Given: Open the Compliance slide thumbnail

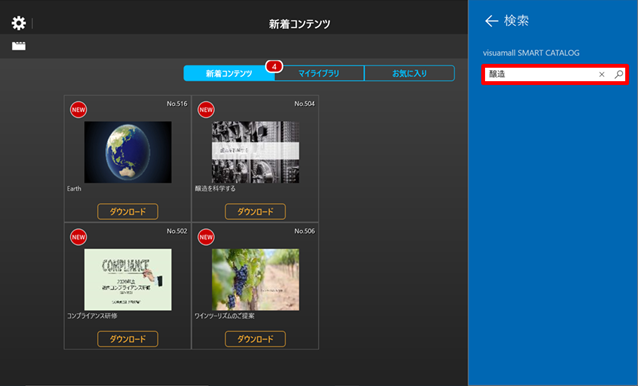Looking at the screenshot, I should tap(128, 280).
